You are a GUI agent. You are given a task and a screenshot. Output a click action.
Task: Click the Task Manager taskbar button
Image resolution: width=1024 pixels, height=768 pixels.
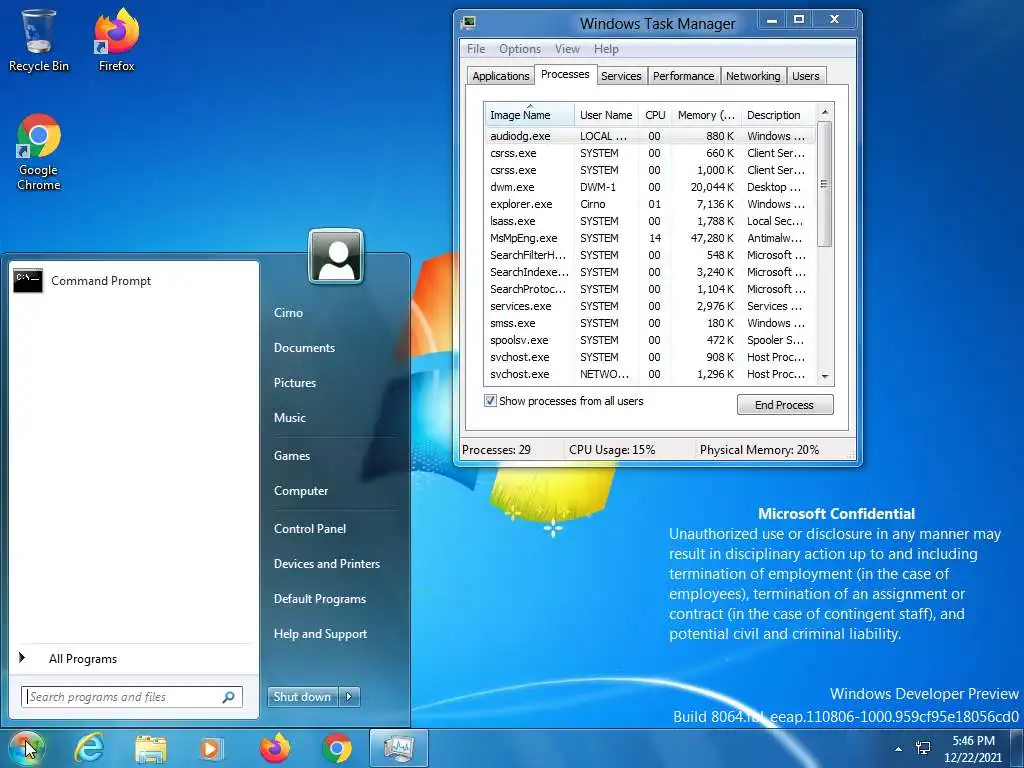pyautogui.click(x=398, y=748)
